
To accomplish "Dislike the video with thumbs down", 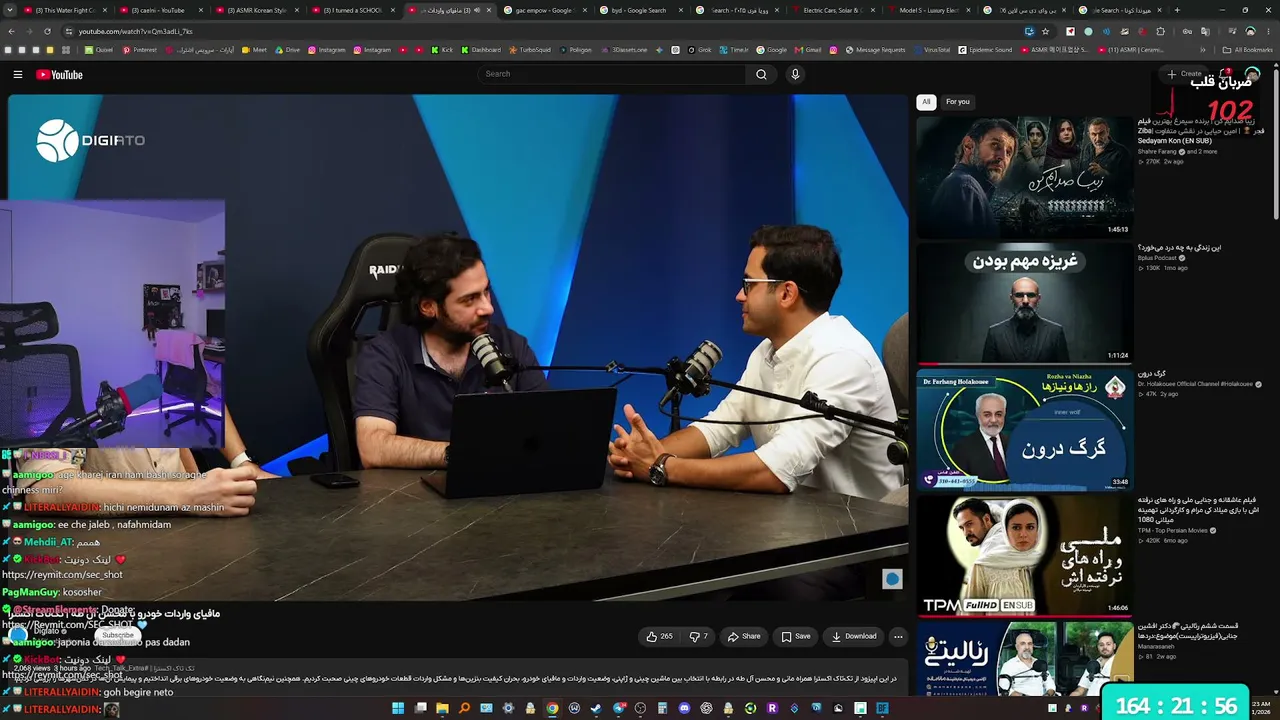I will point(699,636).
